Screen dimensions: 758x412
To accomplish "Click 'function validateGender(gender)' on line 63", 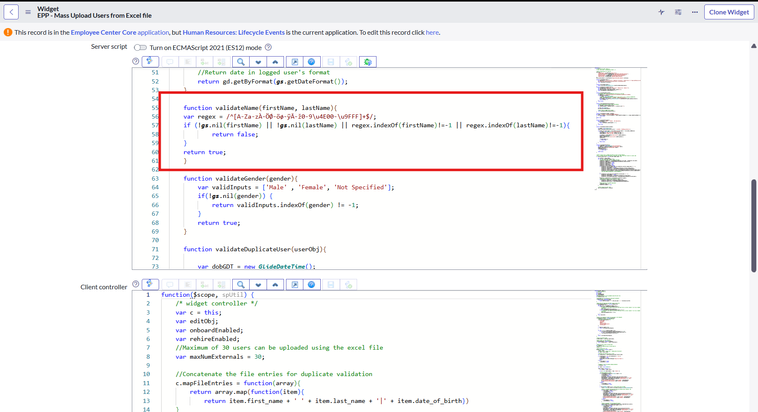I will pos(240,178).
